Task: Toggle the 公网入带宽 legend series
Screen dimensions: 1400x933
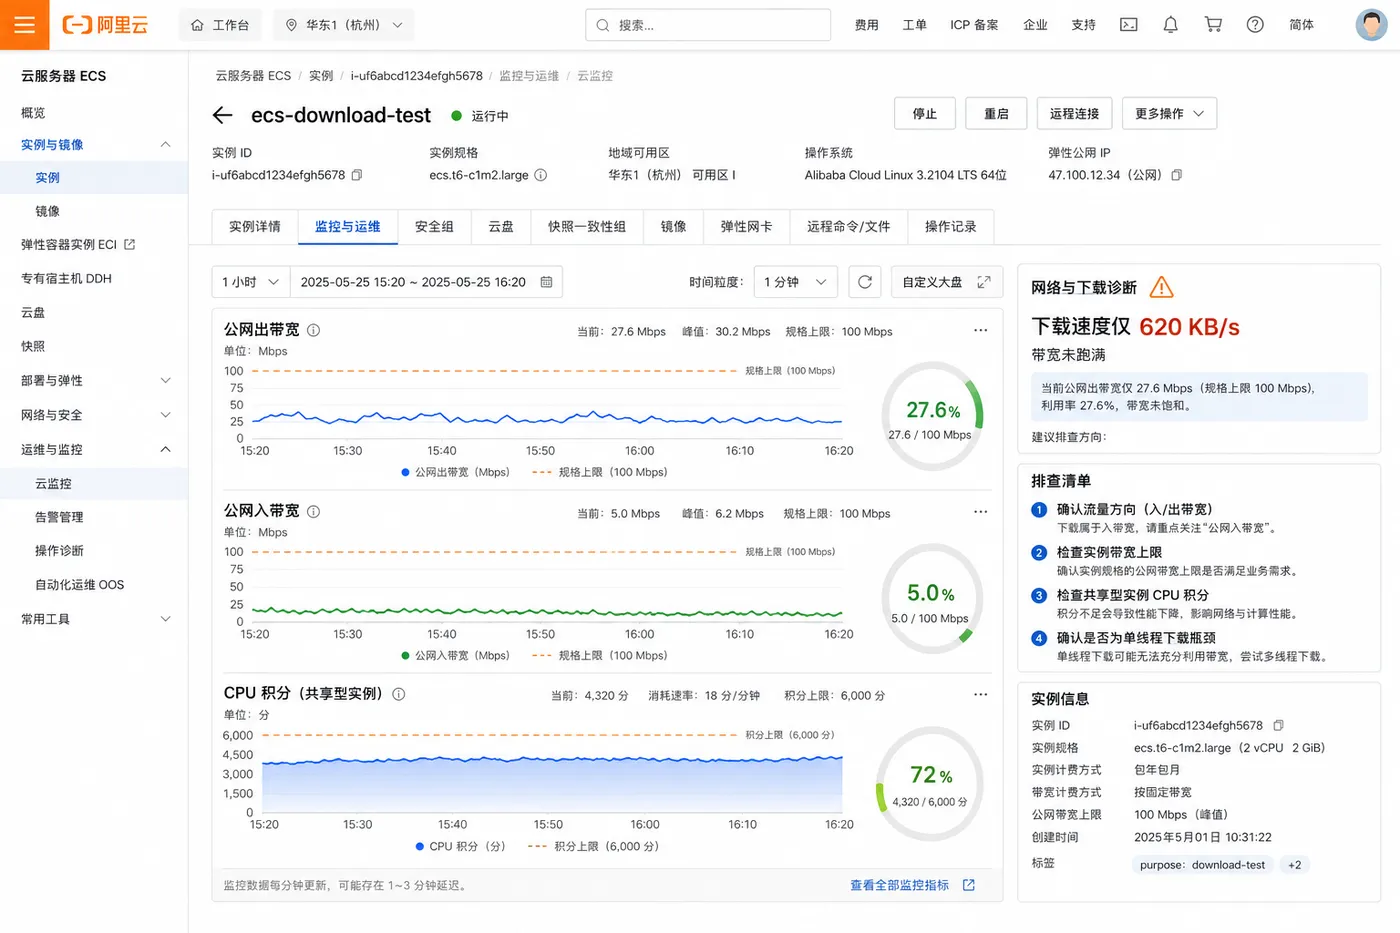Action: click(x=455, y=656)
